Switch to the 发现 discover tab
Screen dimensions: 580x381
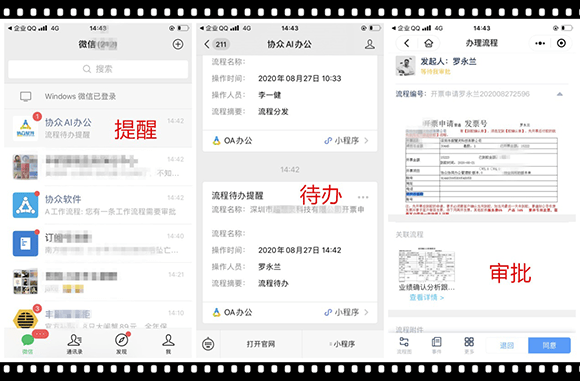point(121,343)
